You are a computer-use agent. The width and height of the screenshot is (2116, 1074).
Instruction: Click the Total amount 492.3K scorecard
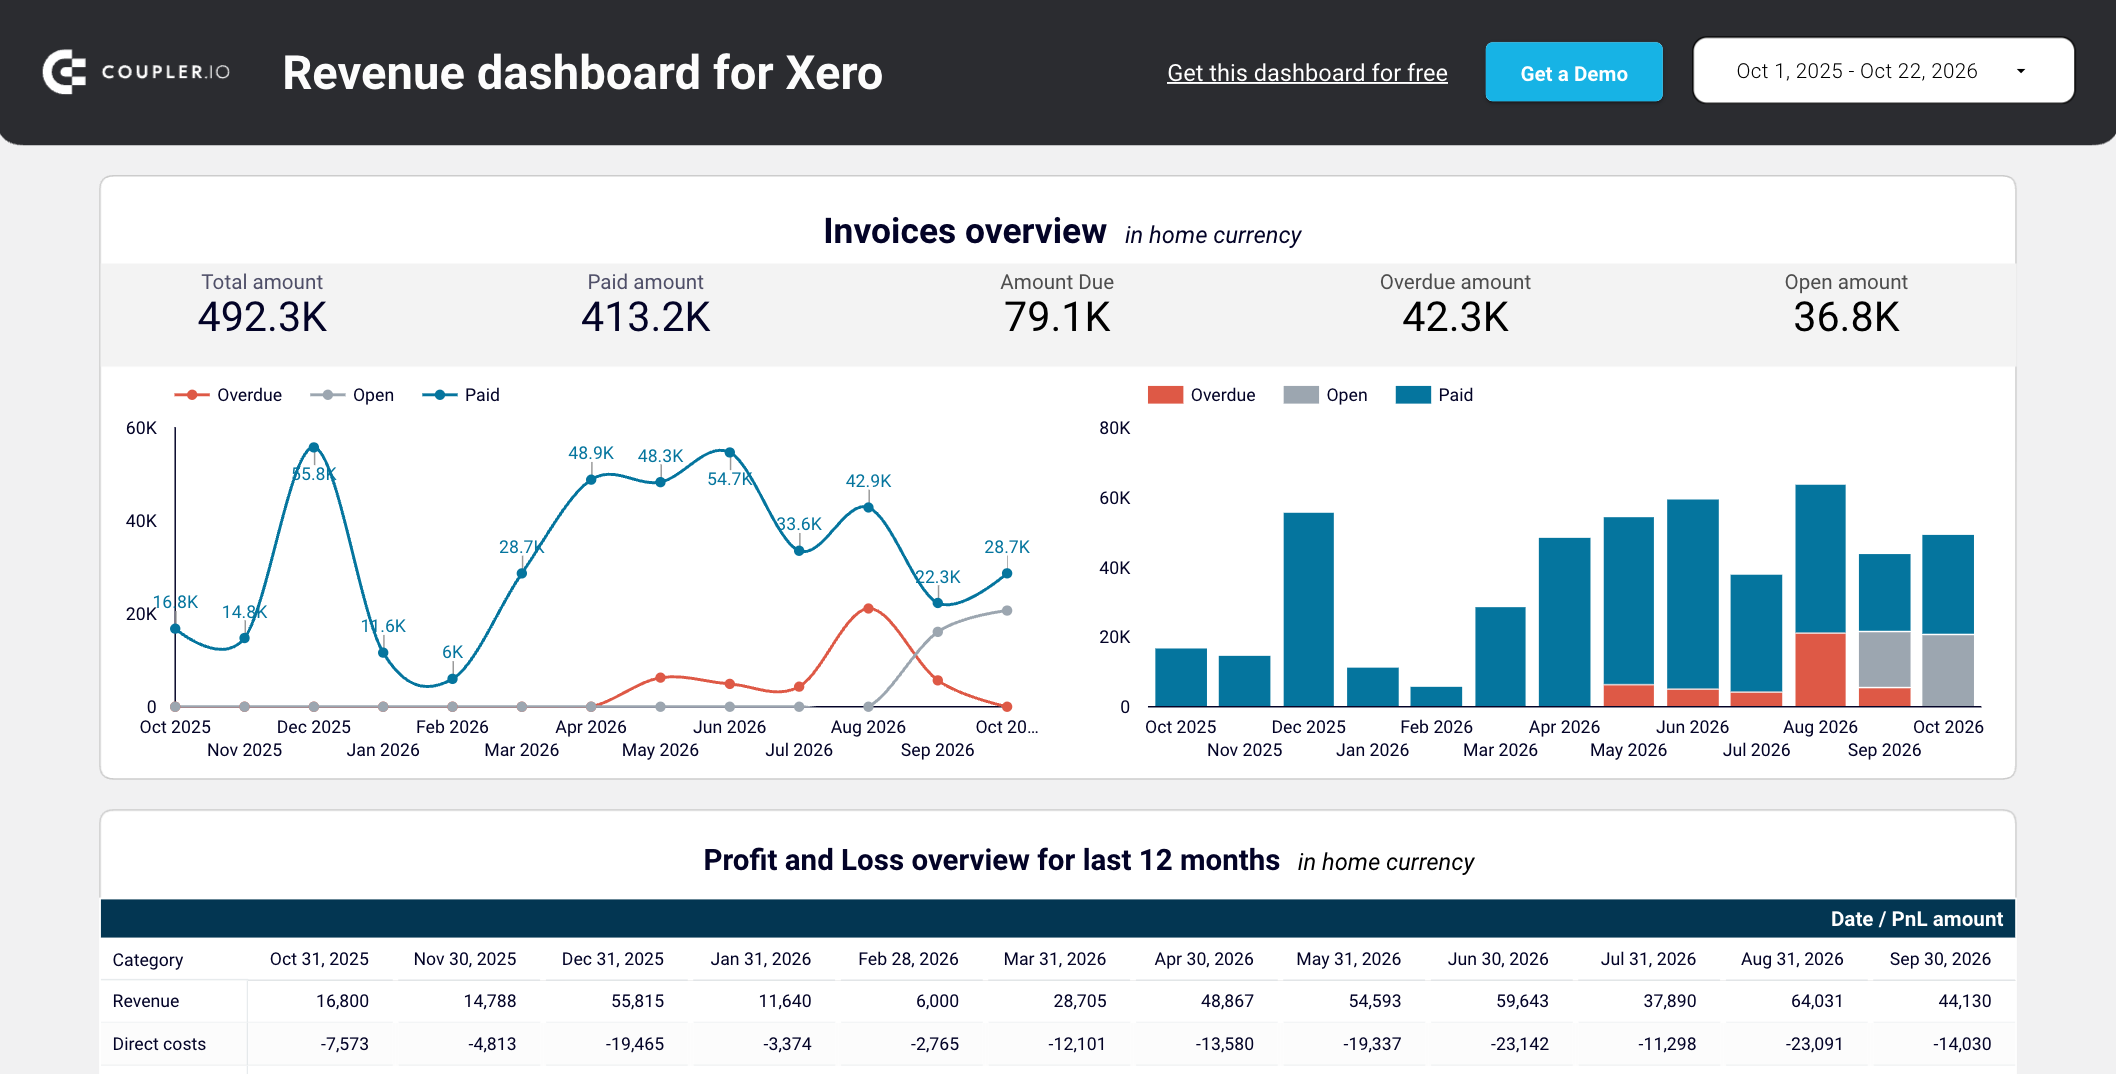262,305
